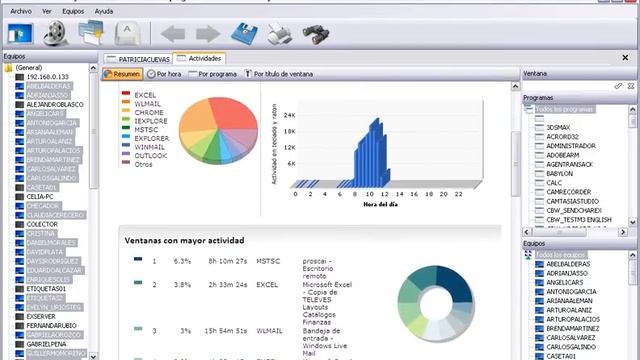Click the film reel video icon

click(55, 33)
